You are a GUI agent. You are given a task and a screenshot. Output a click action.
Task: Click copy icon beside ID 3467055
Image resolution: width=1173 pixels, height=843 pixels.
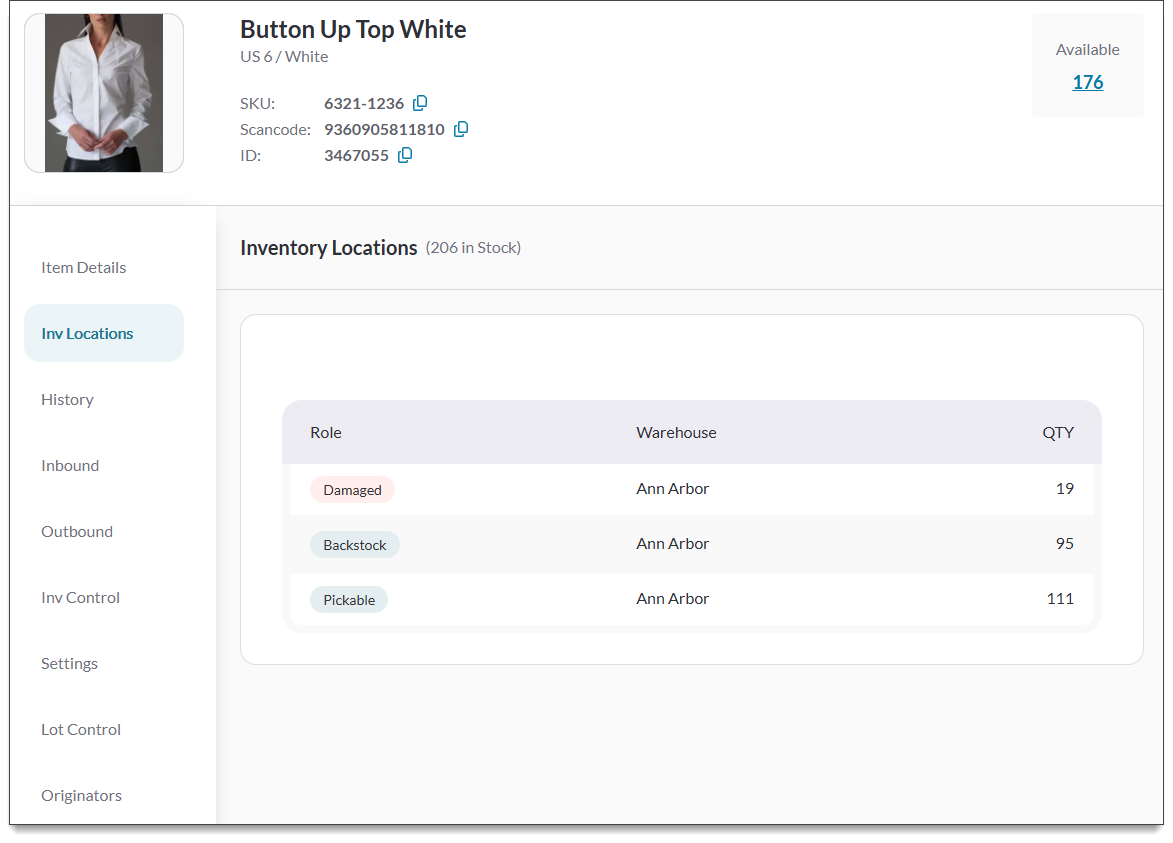coord(405,155)
